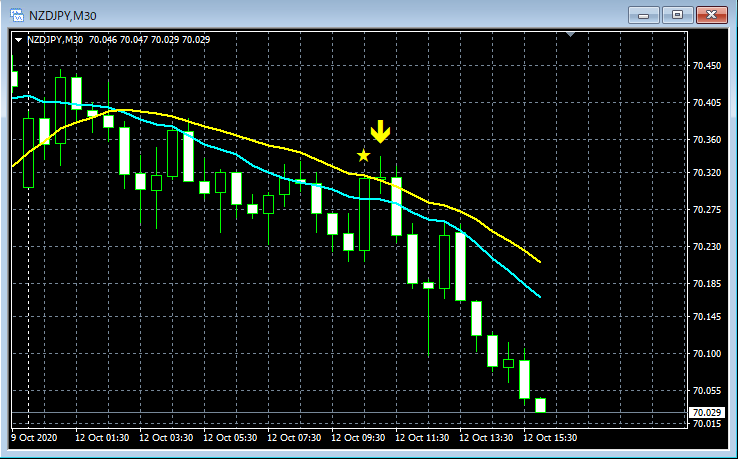Click the current price label 70.029

tap(707, 413)
